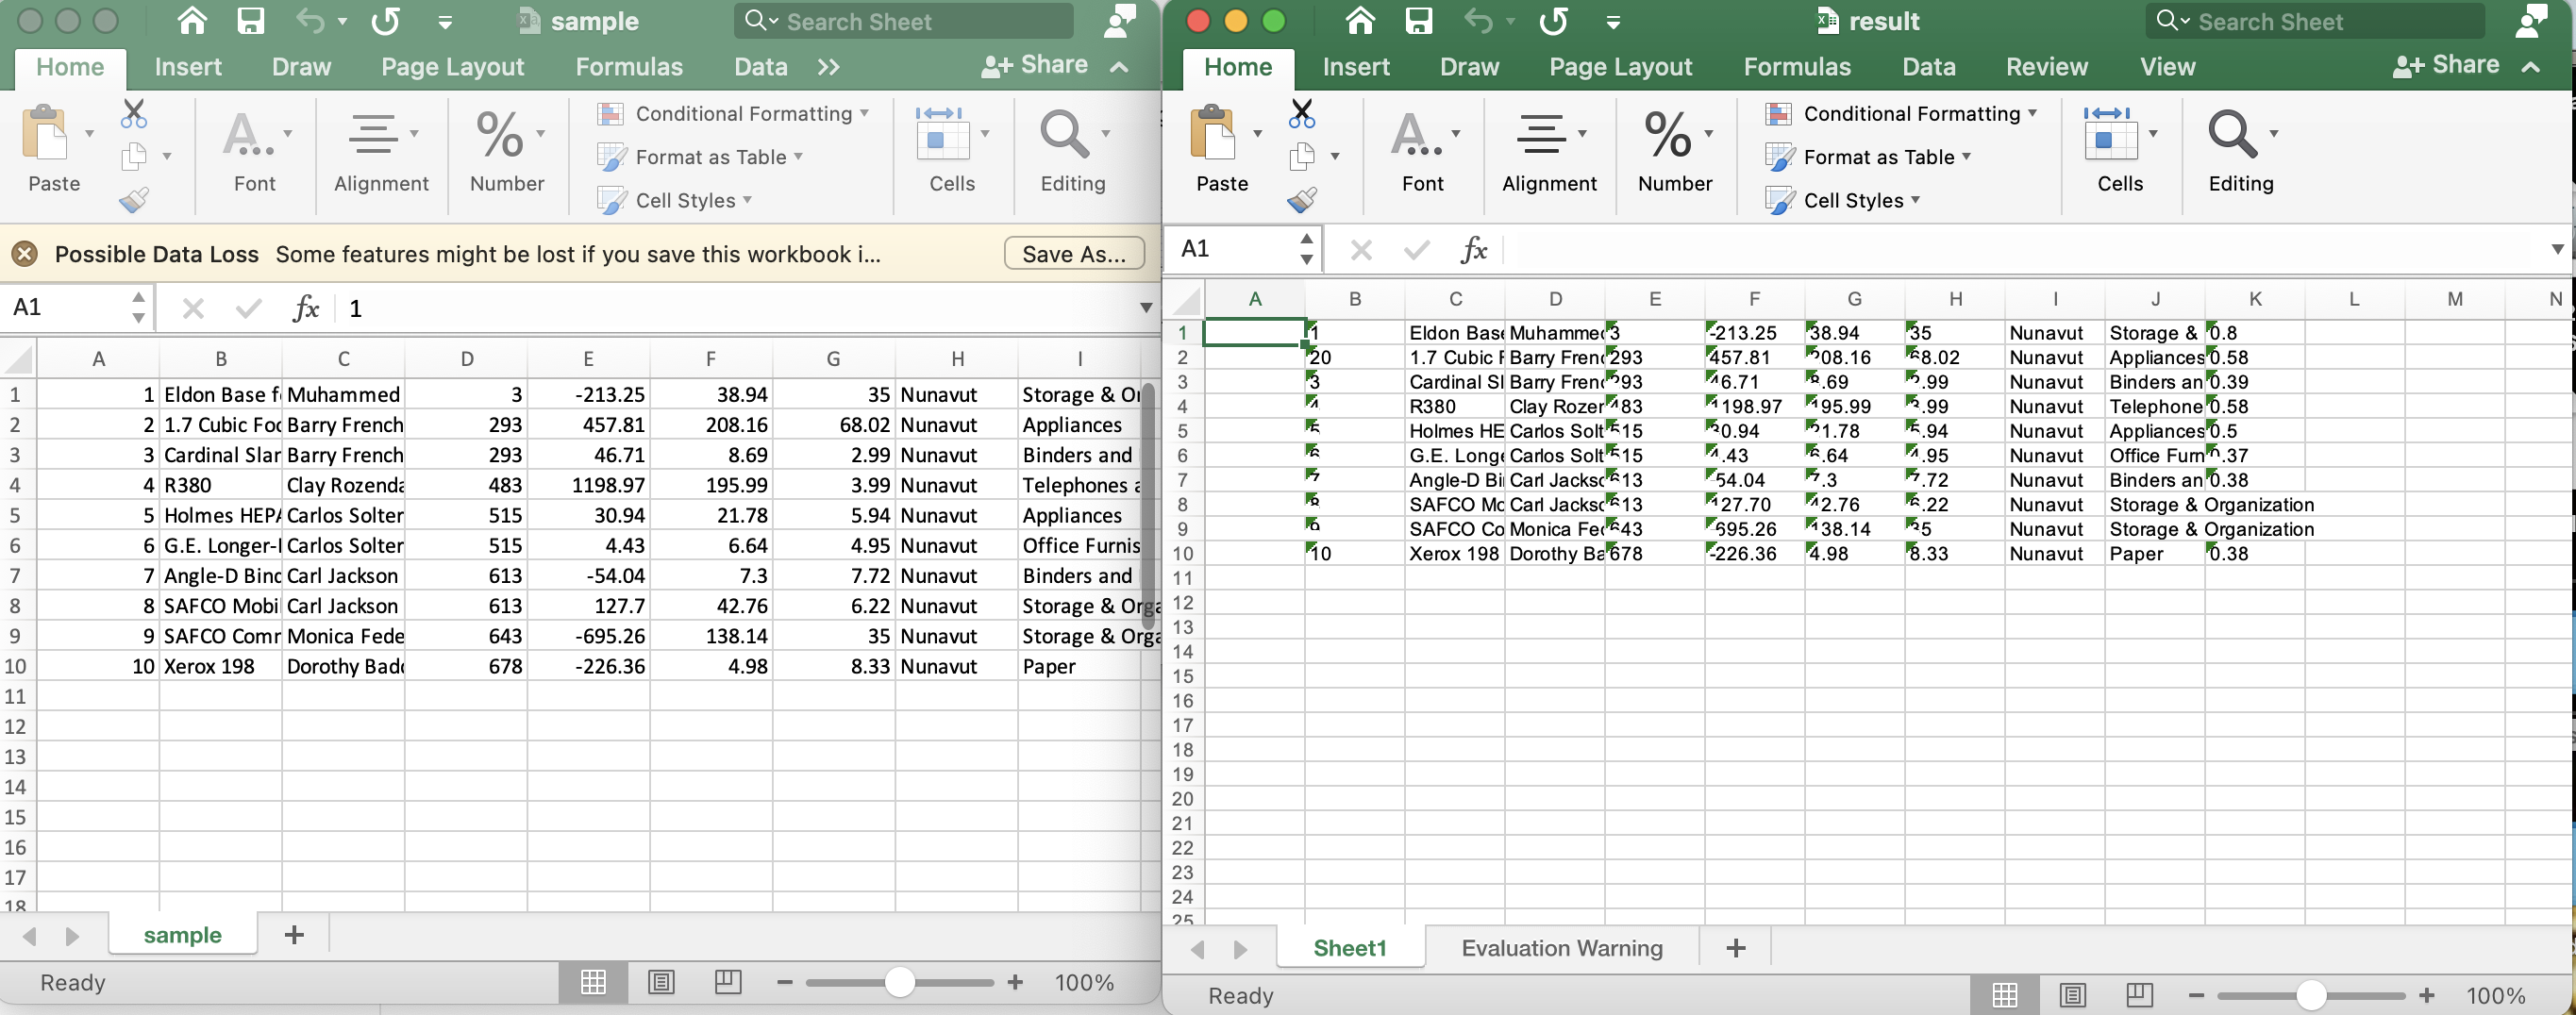
Task: Enable Page Layout view in sample status bar
Action: click(660, 982)
